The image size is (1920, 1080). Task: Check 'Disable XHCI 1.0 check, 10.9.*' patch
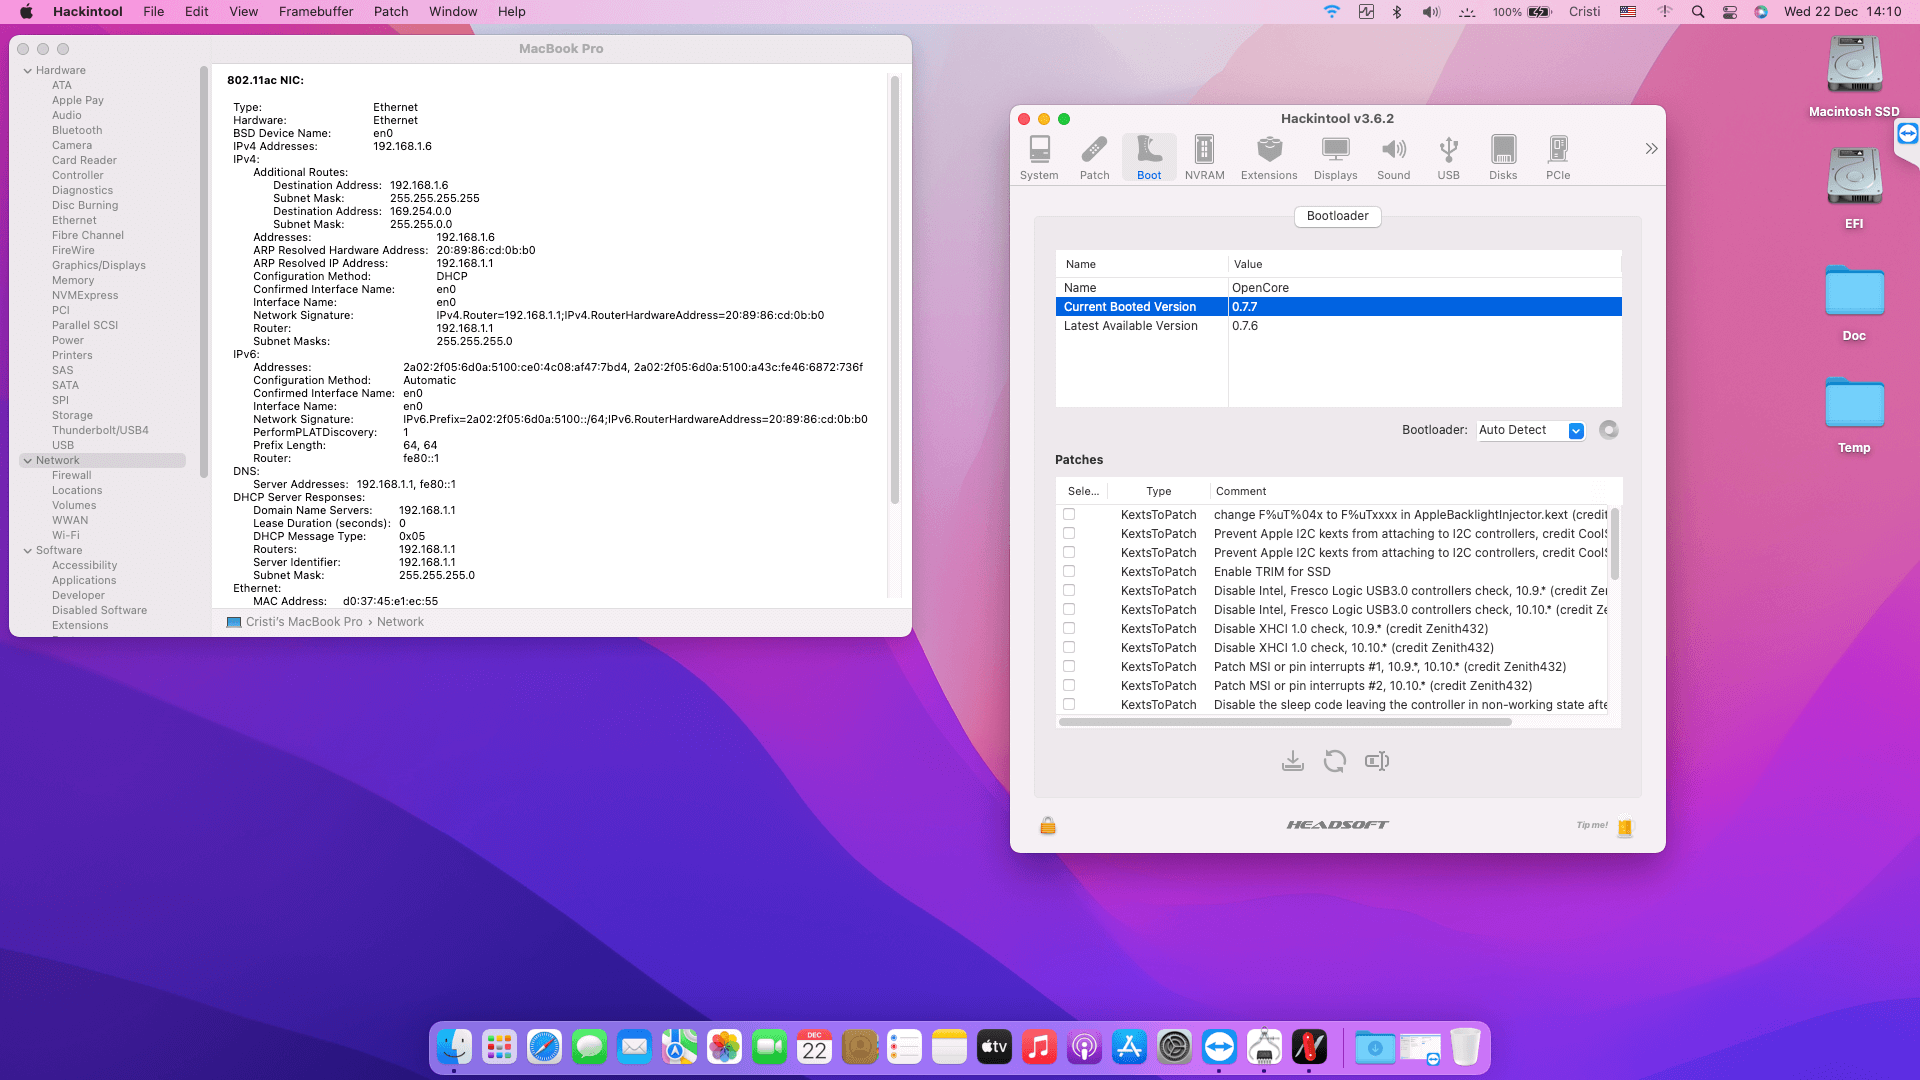click(1069, 629)
